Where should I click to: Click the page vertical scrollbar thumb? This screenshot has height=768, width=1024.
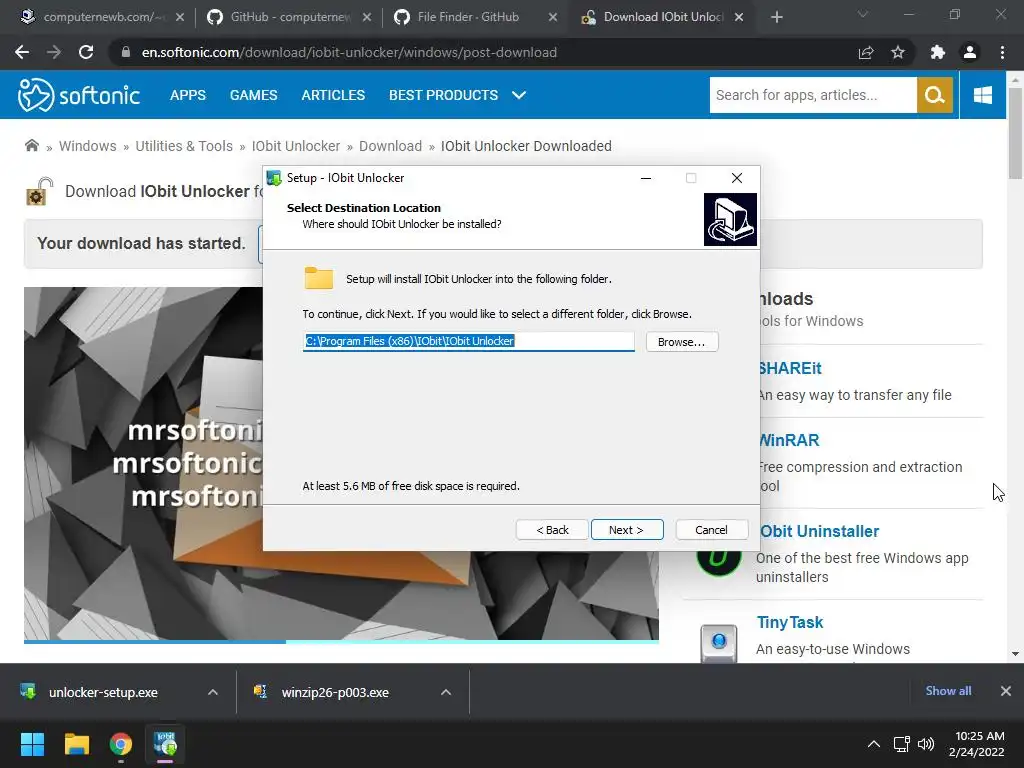point(1015,133)
